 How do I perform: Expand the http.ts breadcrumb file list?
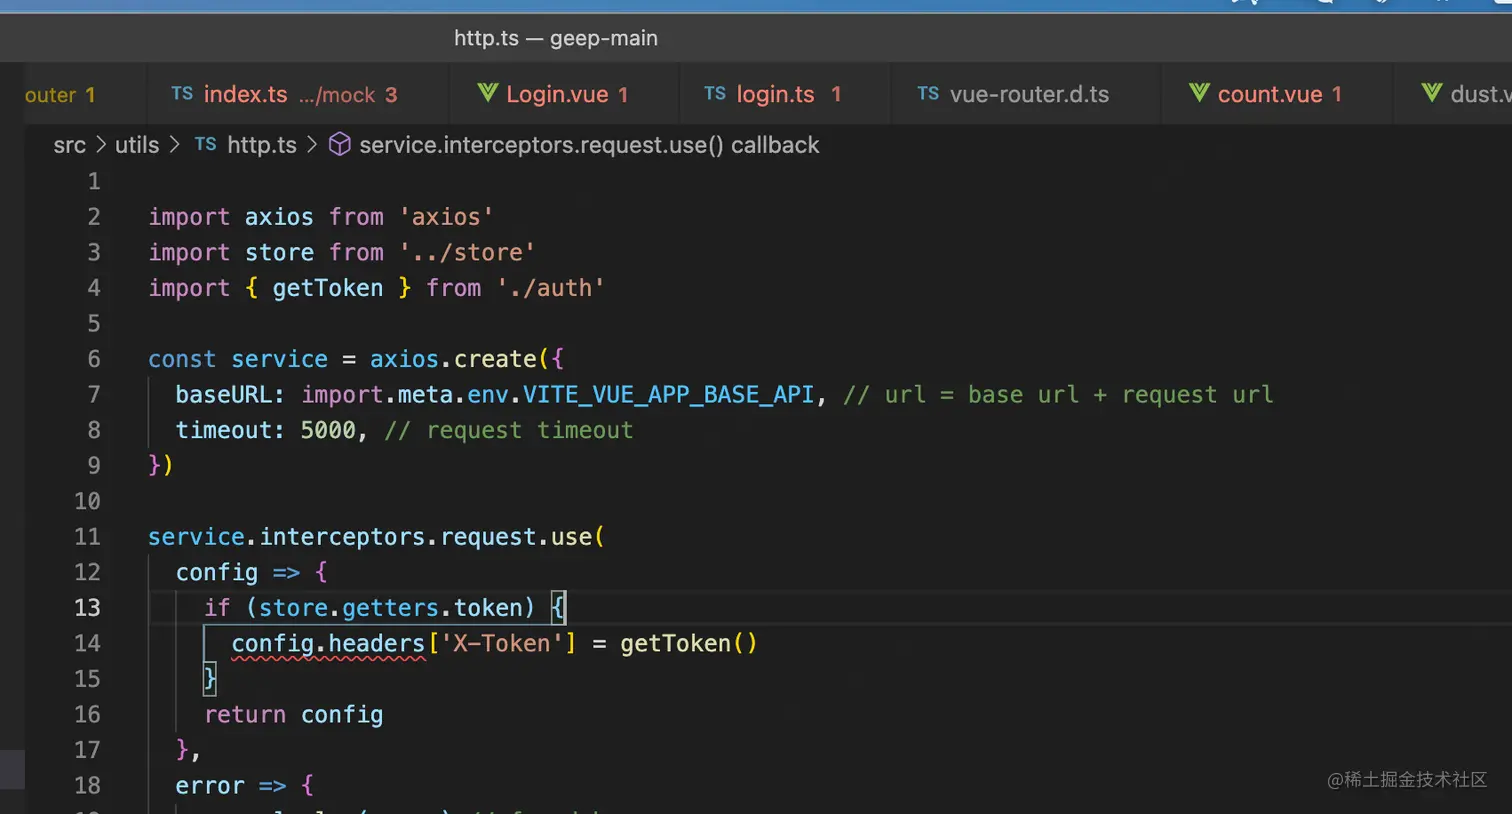pyautogui.click(x=261, y=145)
